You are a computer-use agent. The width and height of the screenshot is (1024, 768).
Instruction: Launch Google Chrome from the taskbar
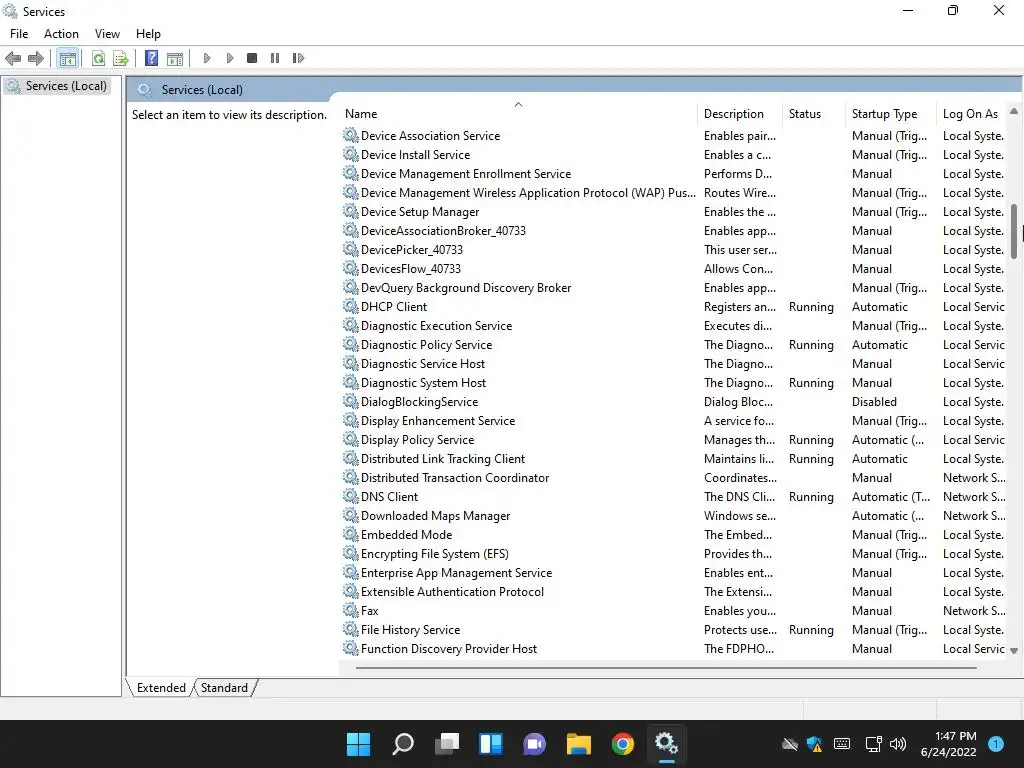pos(622,744)
